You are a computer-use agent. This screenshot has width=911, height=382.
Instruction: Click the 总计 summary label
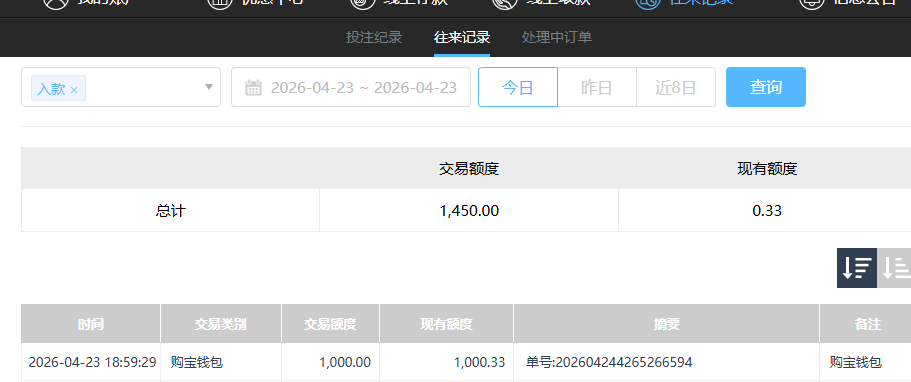170,210
